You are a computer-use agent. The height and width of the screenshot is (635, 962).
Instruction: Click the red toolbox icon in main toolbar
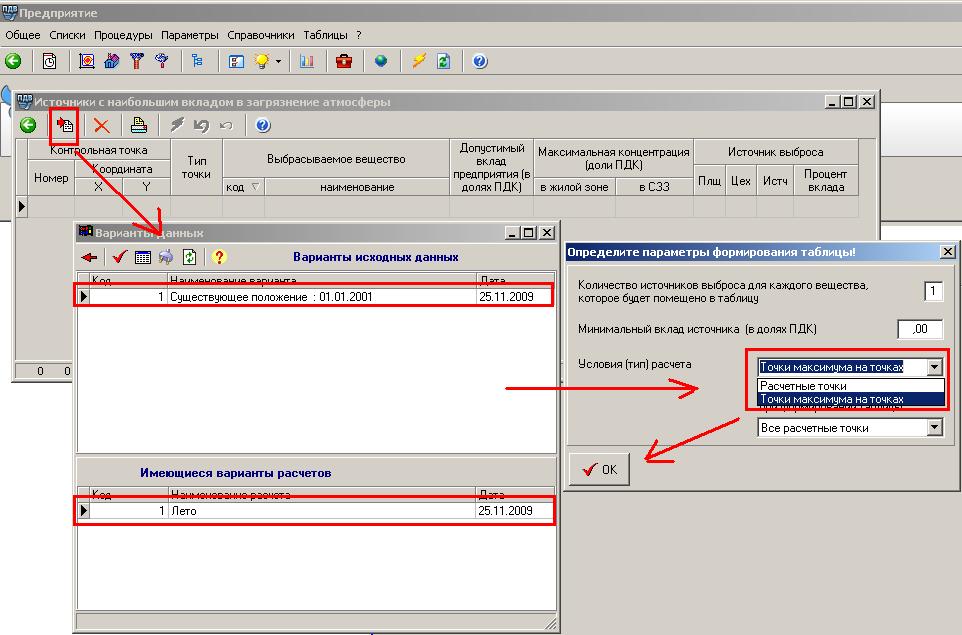pos(344,61)
